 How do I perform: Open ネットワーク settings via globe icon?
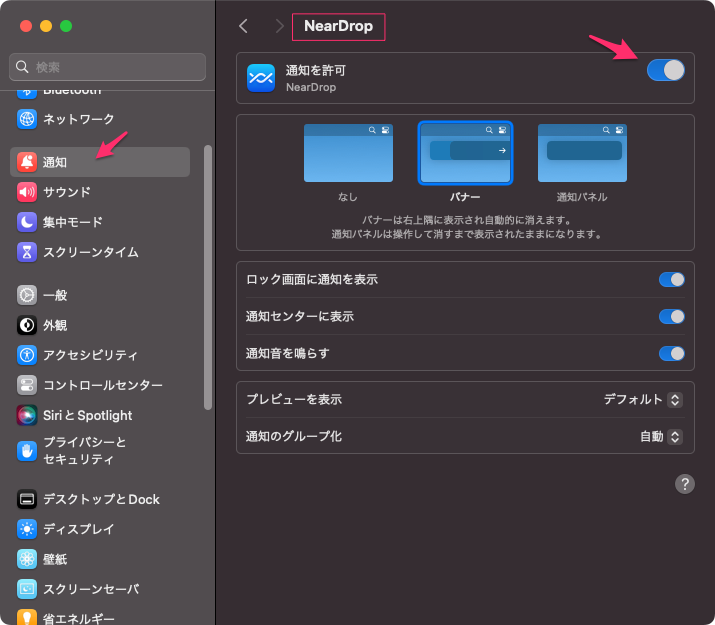click(27, 119)
